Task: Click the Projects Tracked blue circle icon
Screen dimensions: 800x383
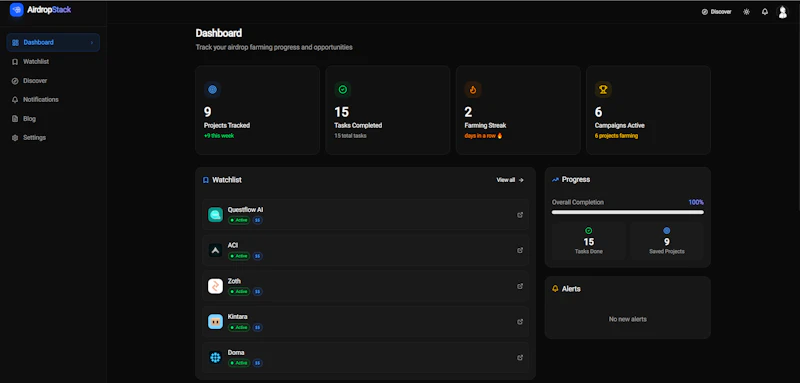Action: (x=213, y=90)
